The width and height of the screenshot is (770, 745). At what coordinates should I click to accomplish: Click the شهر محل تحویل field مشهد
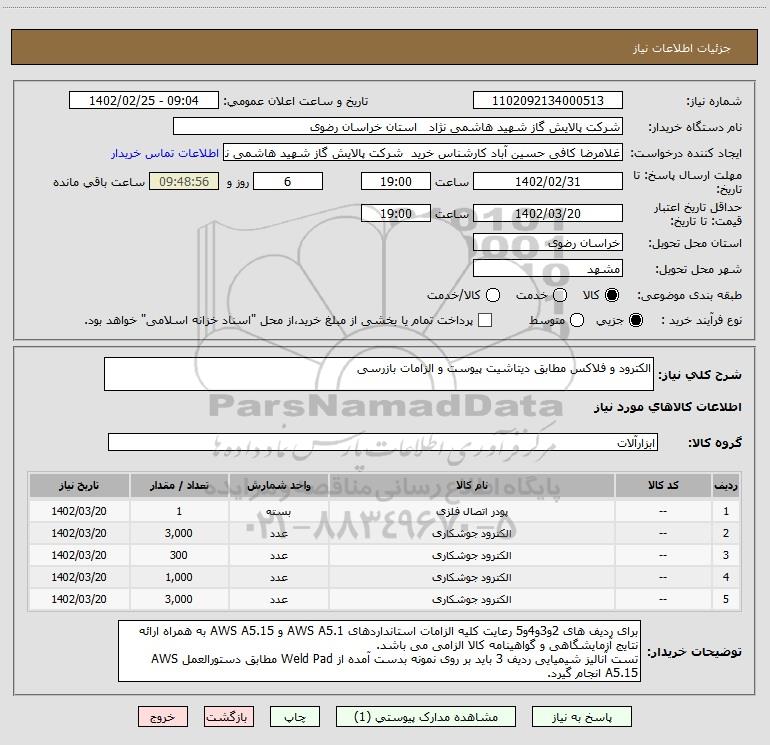pos(547,268)
